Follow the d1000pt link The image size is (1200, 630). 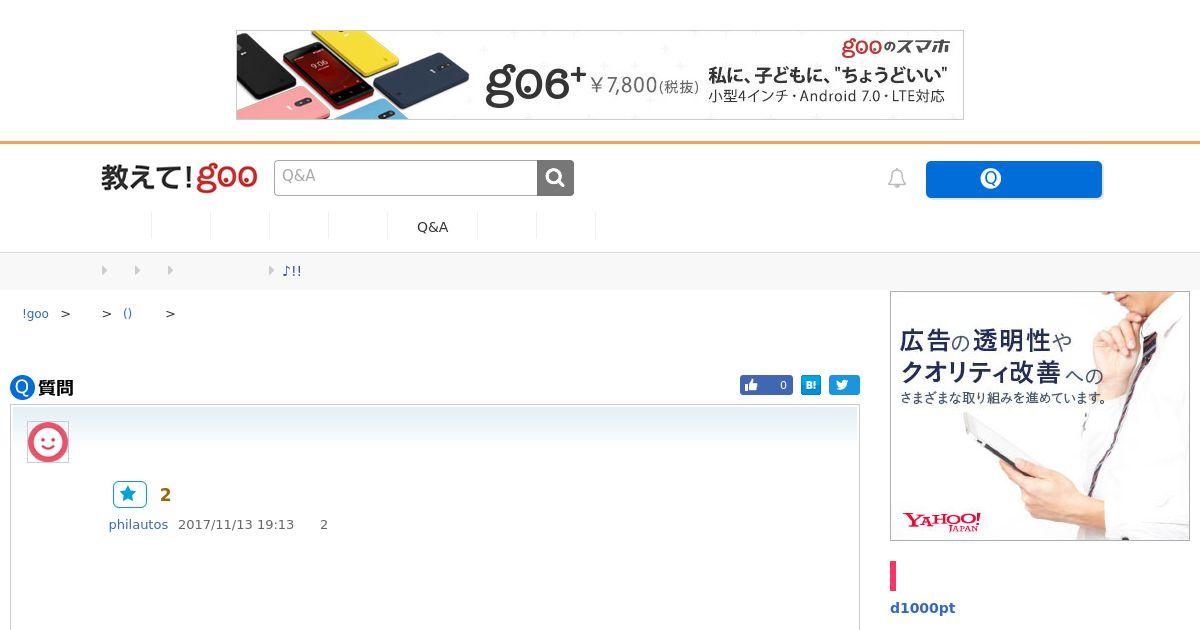[x=922, y=608]
